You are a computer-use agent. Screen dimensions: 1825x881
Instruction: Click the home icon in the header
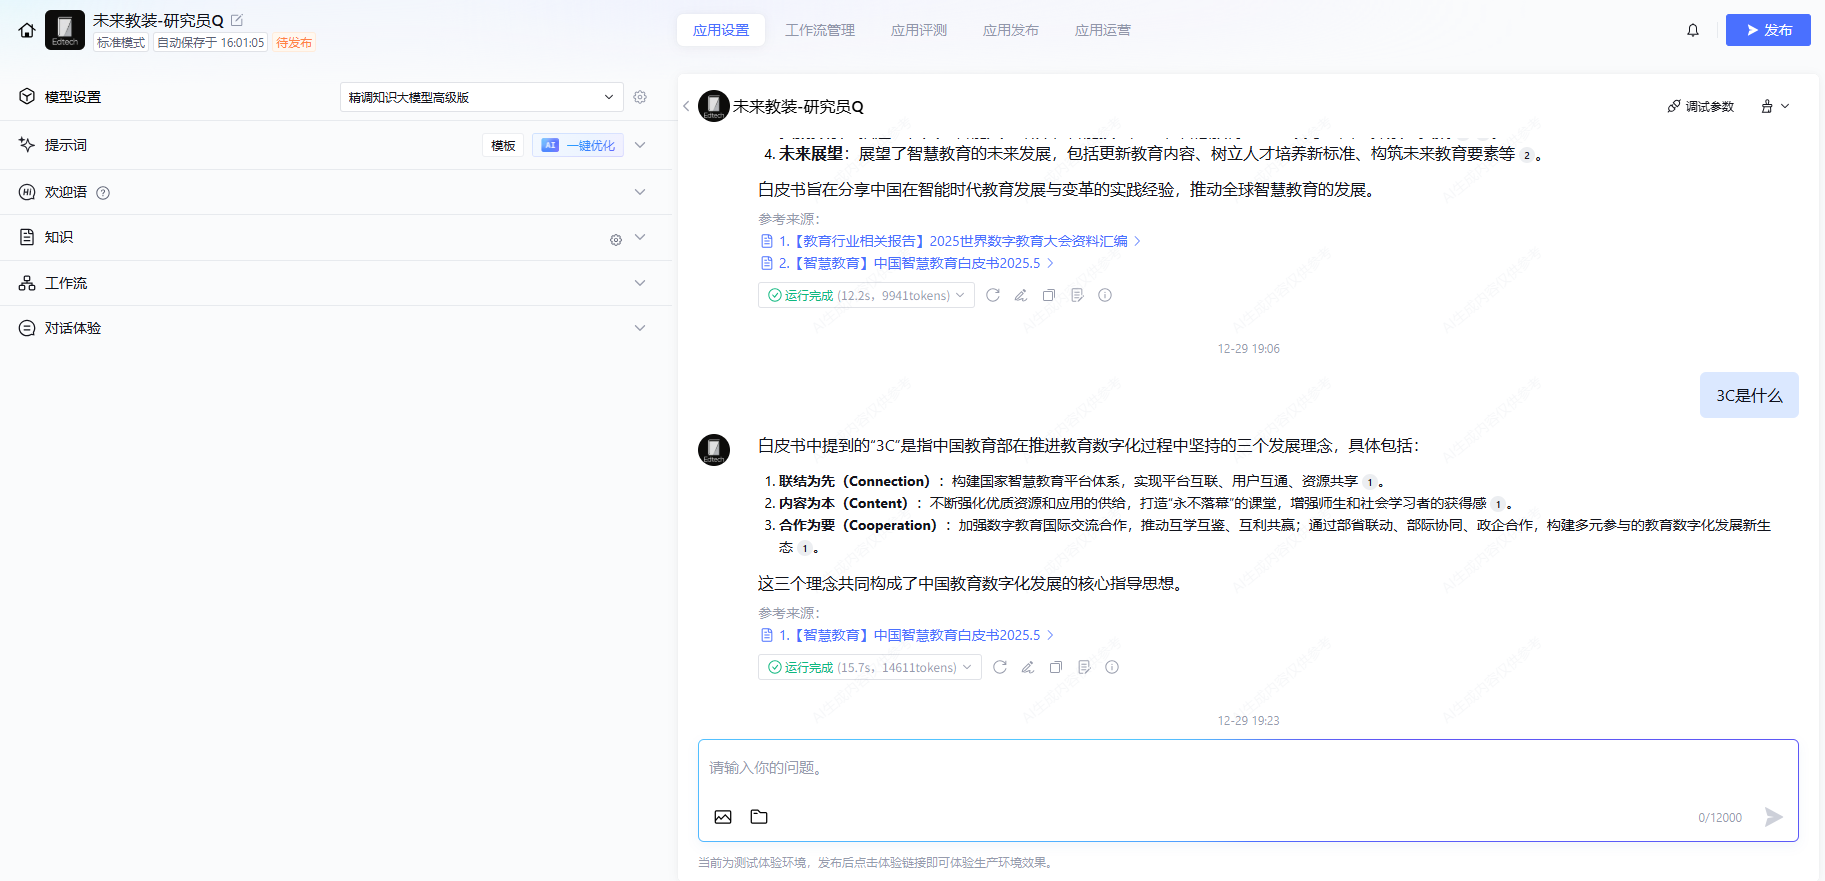[27, 30]
